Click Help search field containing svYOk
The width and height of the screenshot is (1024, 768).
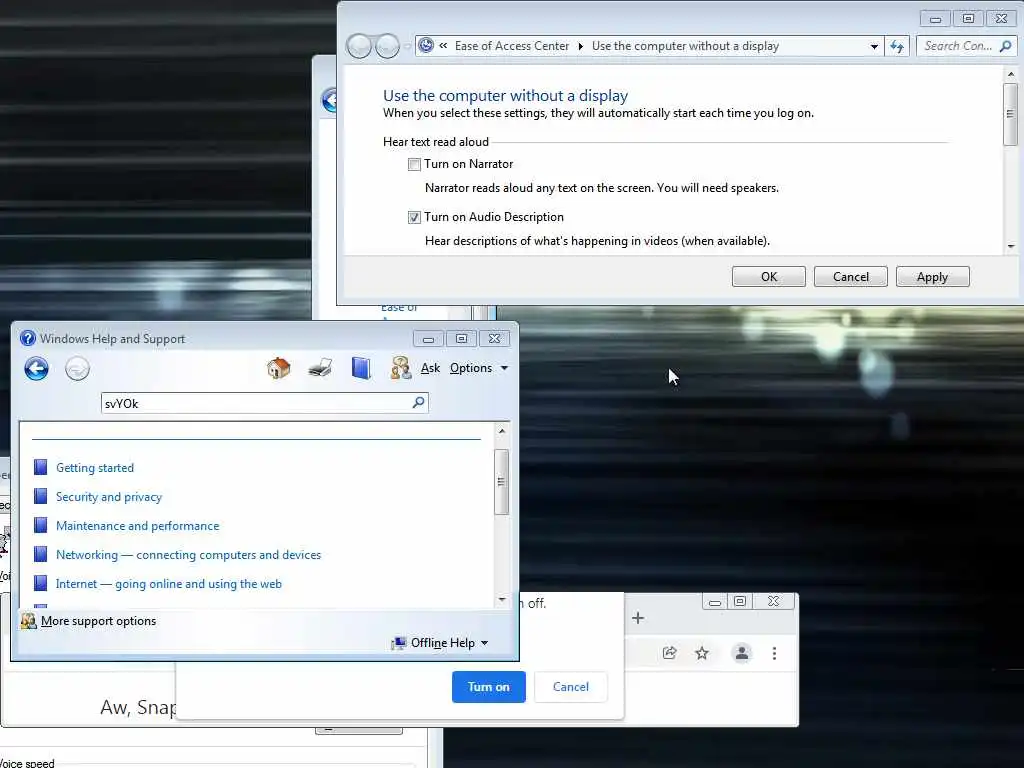click(264, 403)
